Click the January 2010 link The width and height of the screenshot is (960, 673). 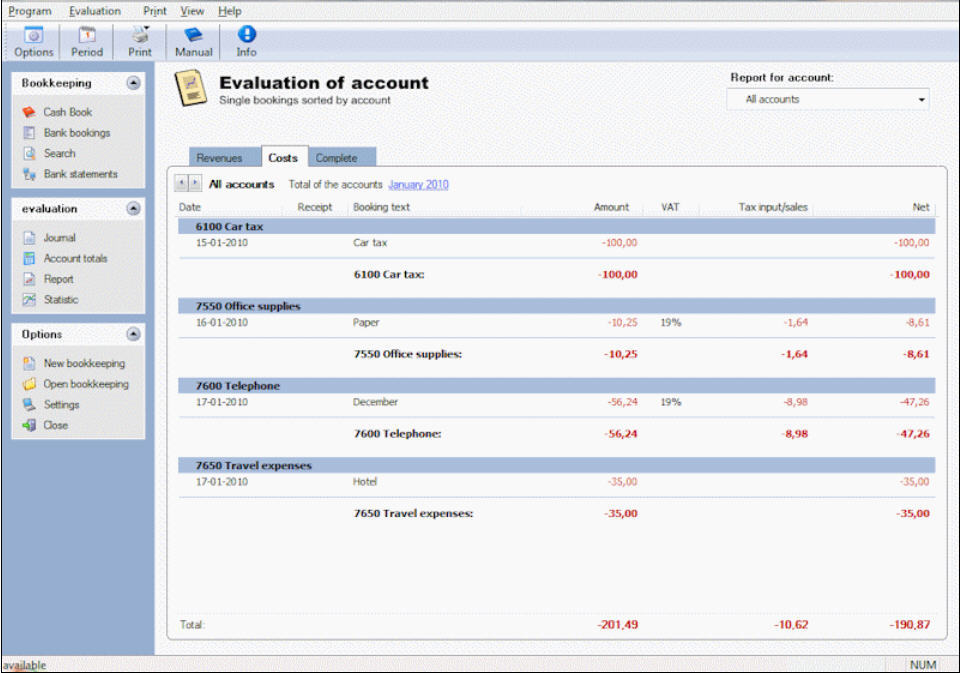pyautogui.click(x=418, y=184)
